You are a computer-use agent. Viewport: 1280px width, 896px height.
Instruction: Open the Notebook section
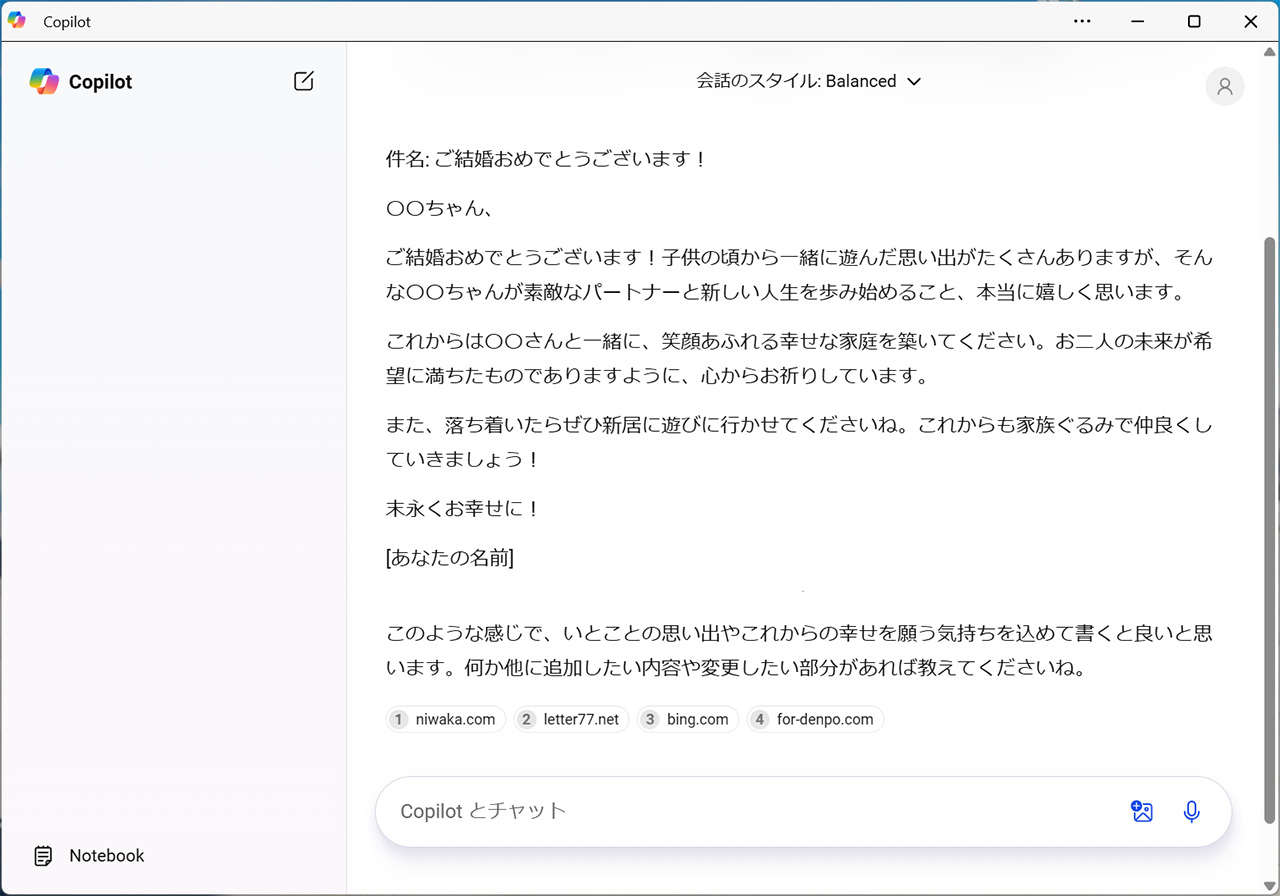(106, 856)
